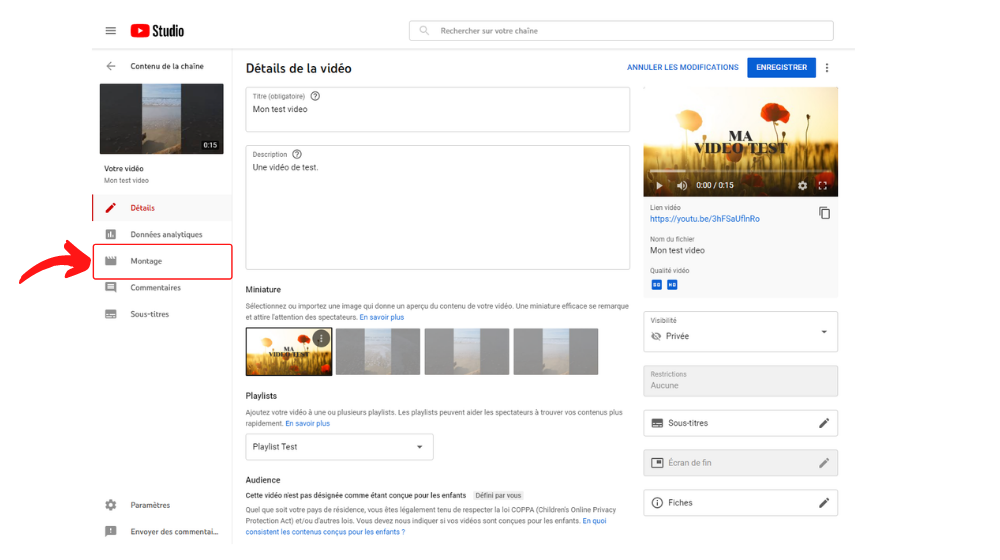Copy the video link

824,213
